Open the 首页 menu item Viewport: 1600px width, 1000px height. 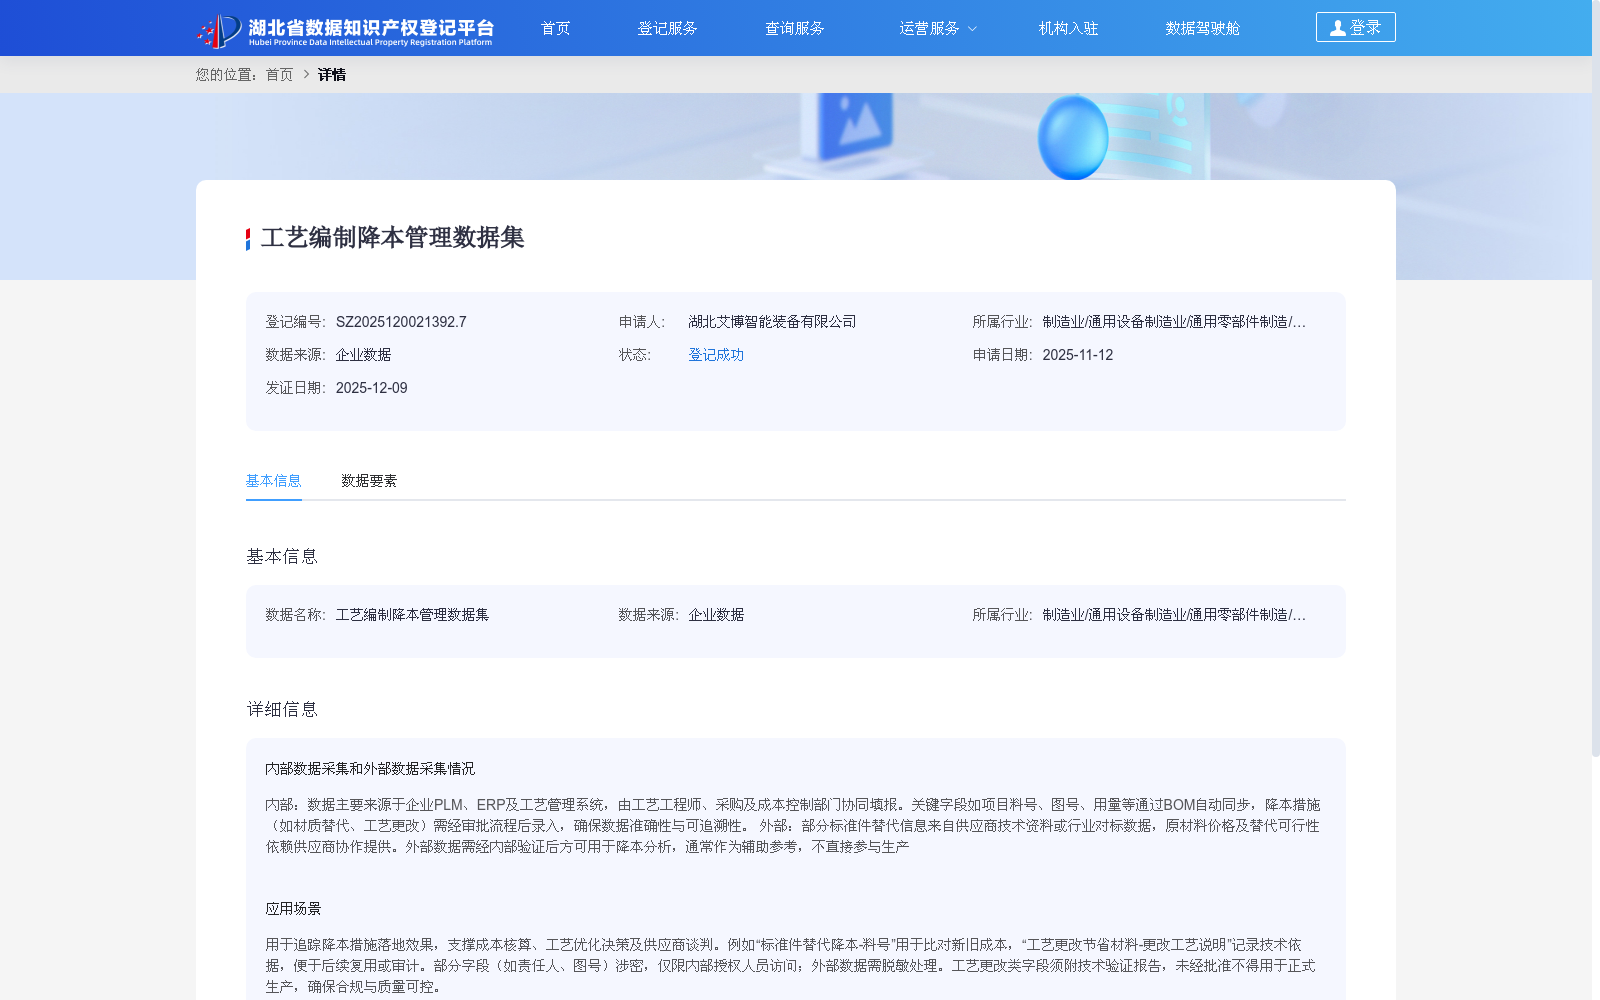(x=555, y=28)
